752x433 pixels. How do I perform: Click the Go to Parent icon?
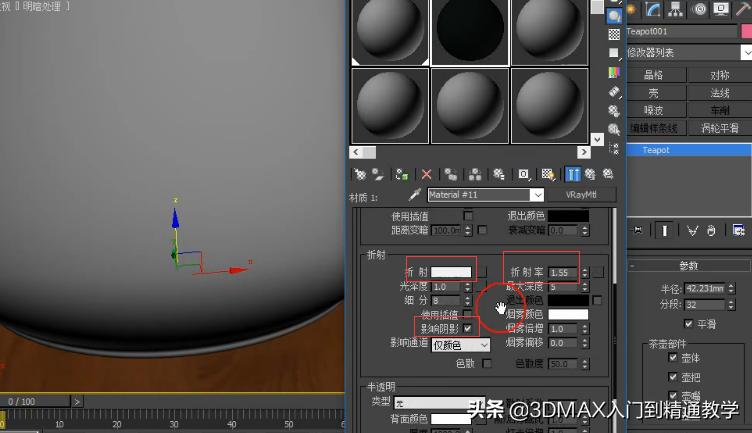pyautogui.click(x=590, y=174)
